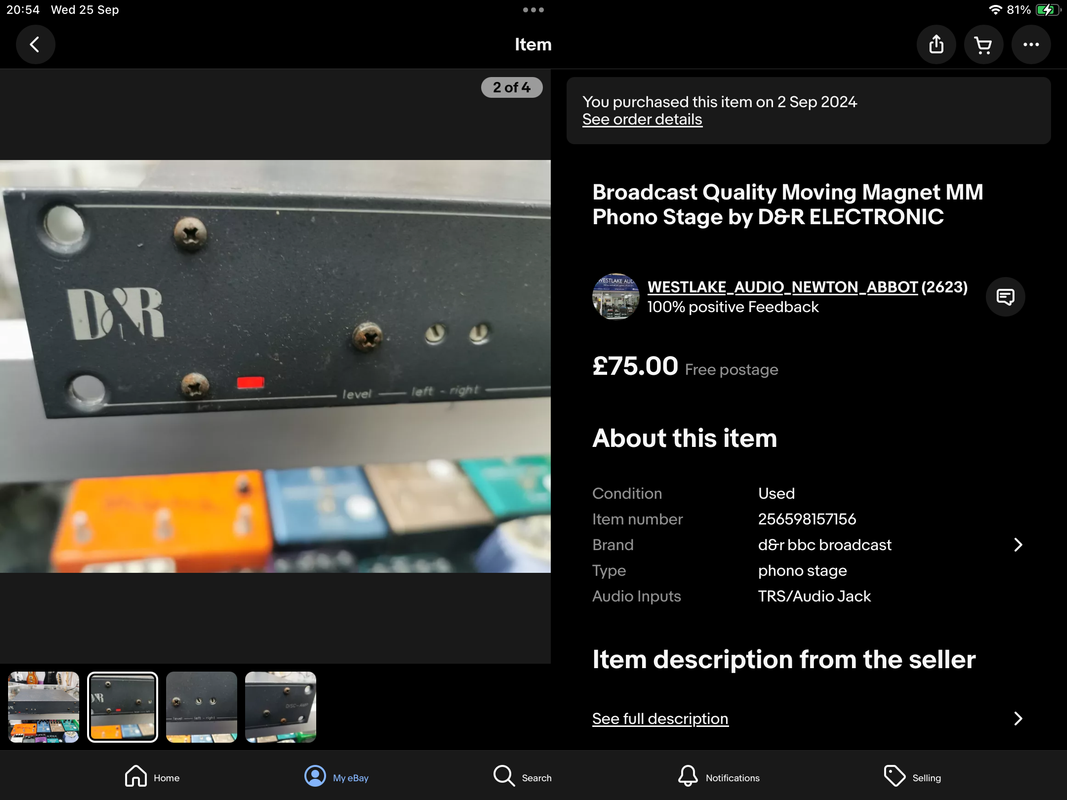Tap the Free postage label

[x=732, y=370]
